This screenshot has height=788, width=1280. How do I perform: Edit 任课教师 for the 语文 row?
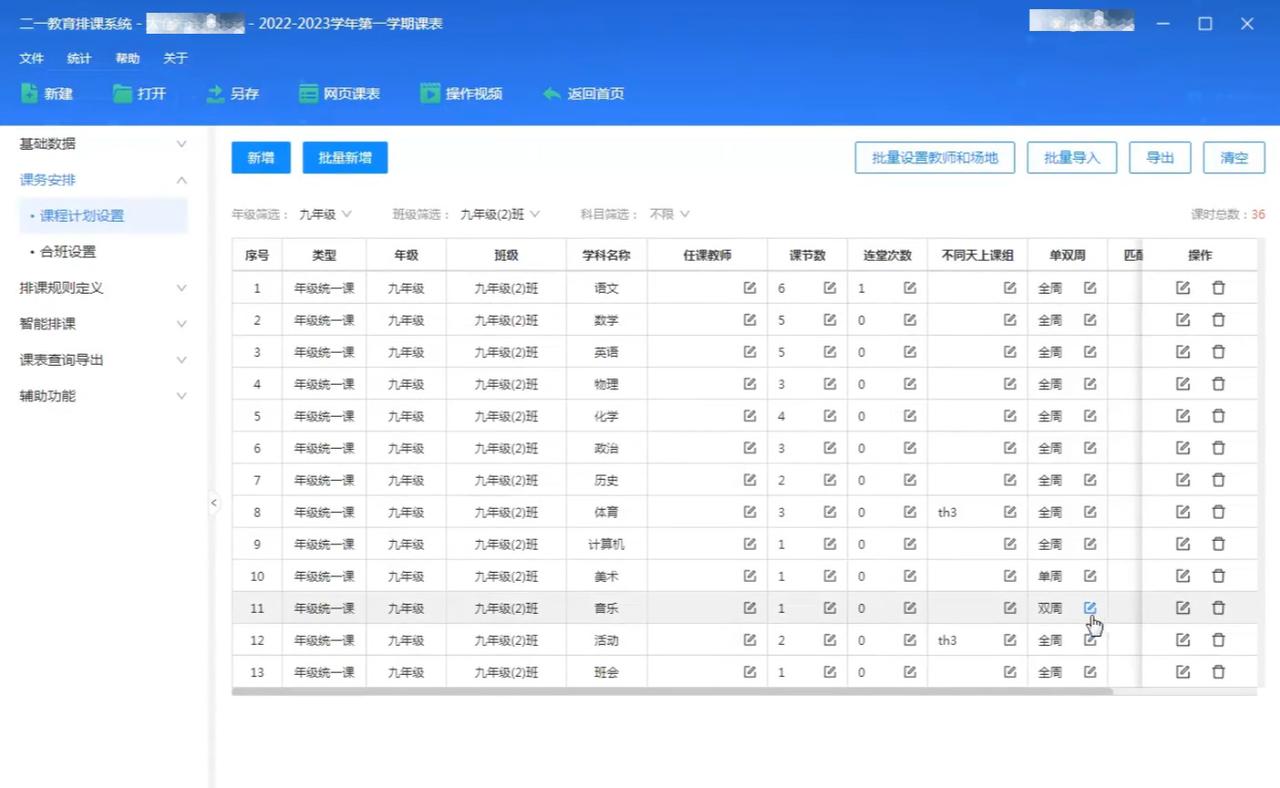[x=750, y=288]
